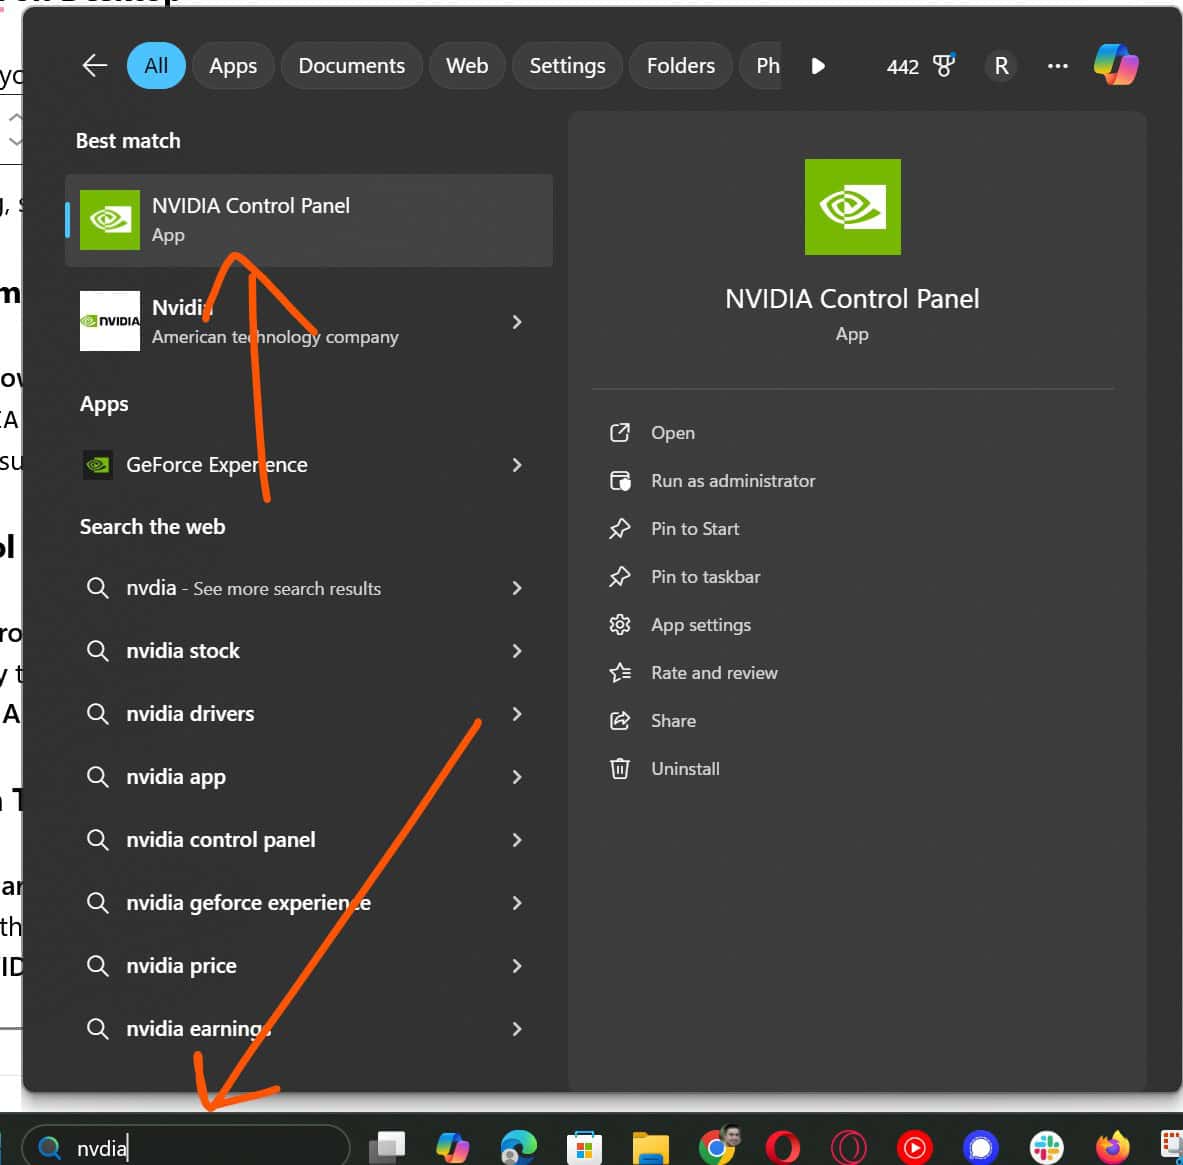Open Copilot from the search window corner

click(1117, 64)
